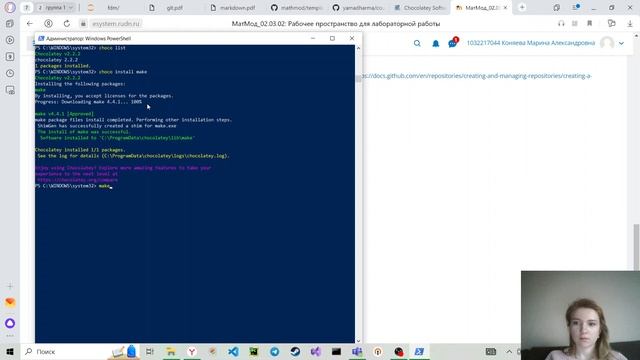Open the Chocolatey Software tab
640x360 pixels.
click(419, 8)
